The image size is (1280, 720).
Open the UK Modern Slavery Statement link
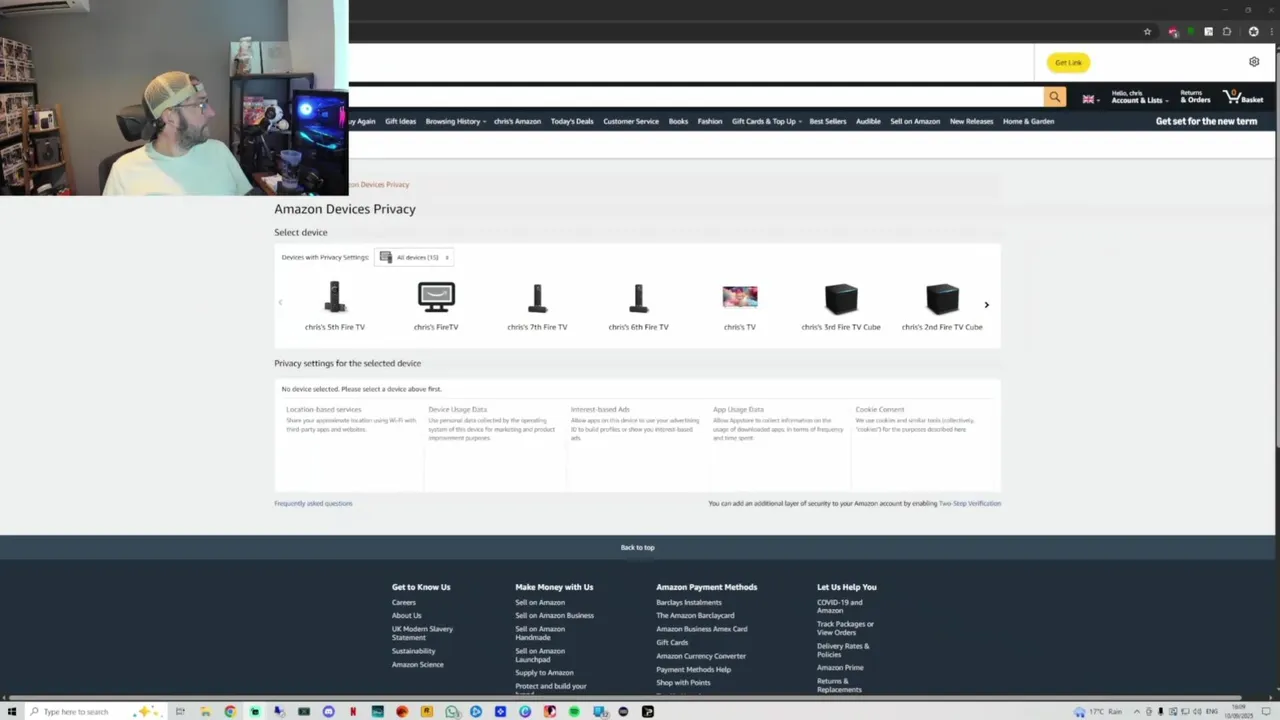pos(422,633)
